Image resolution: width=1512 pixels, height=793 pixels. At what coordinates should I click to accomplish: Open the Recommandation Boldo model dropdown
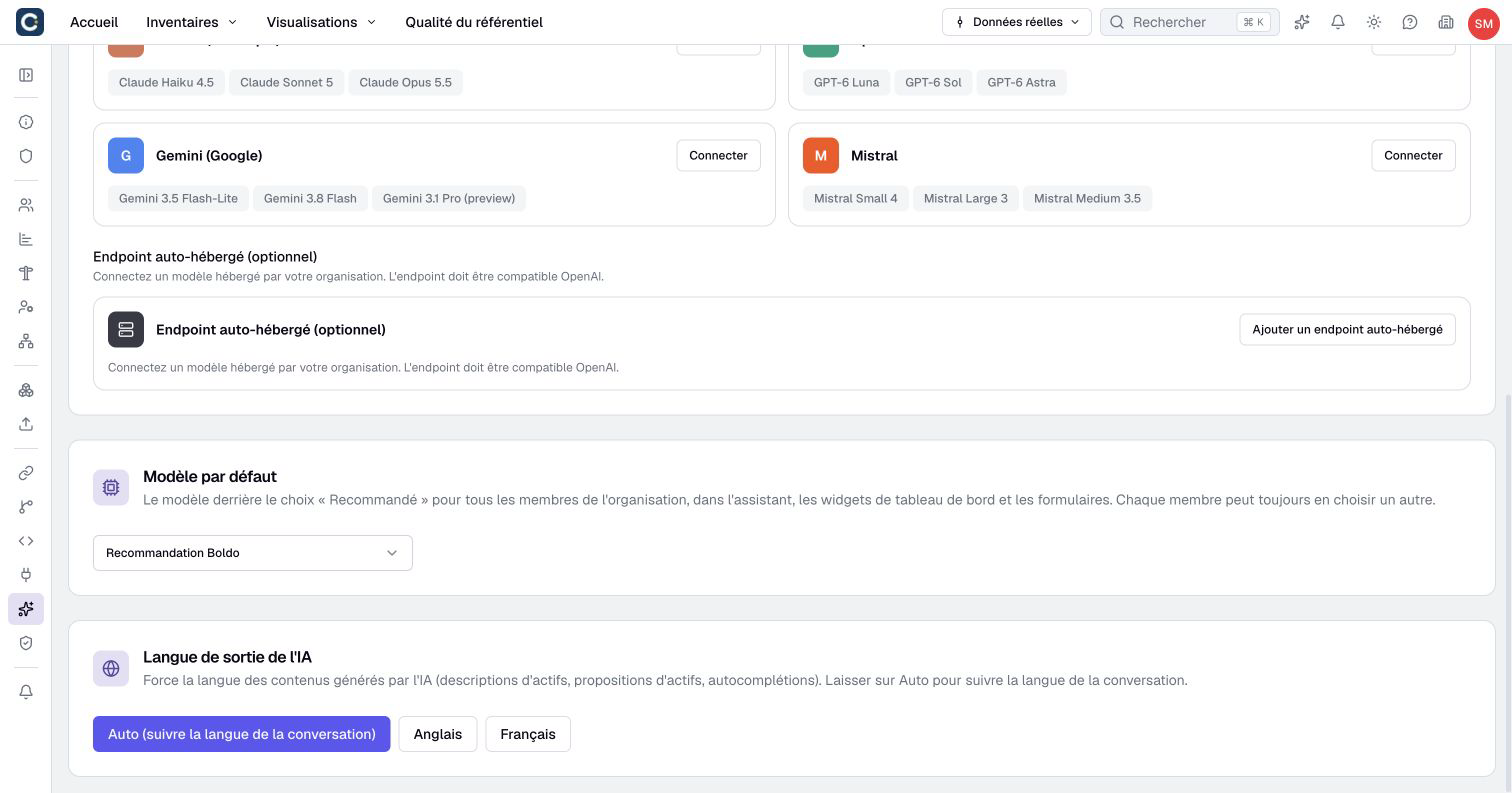253,553
